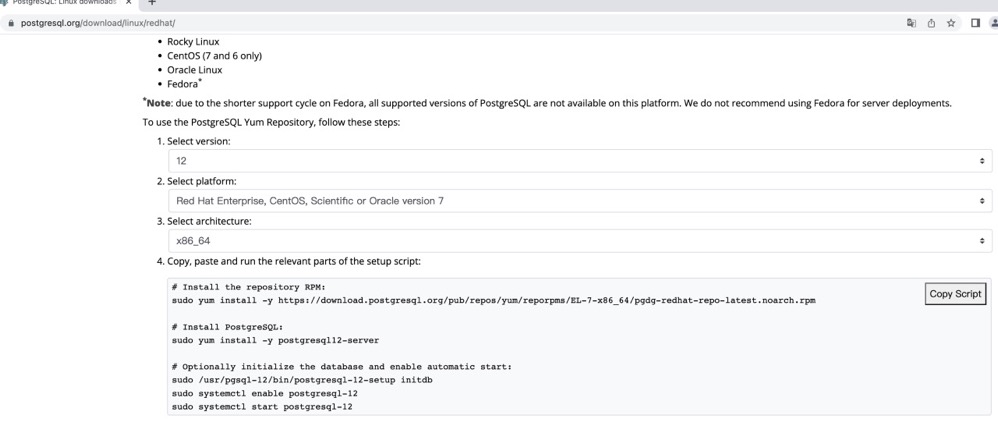Viewport: 998px width, 430px height.
Task: Click 'To use the PostgreSQL Yum Repository' text
Action: [x=271, y=122]
